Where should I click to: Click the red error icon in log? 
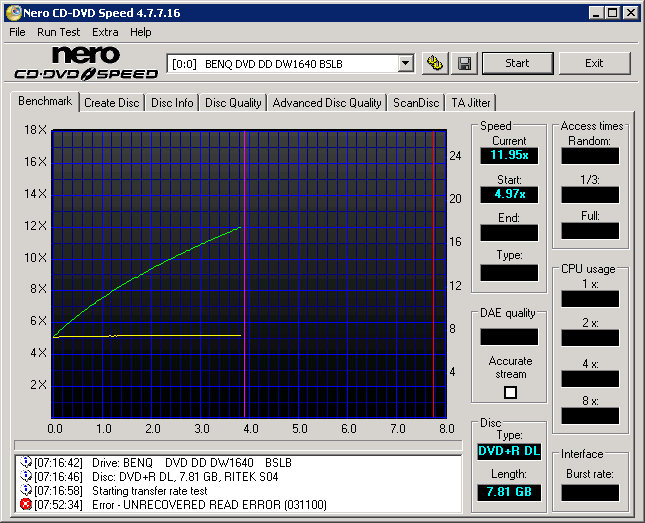[26, 504]
